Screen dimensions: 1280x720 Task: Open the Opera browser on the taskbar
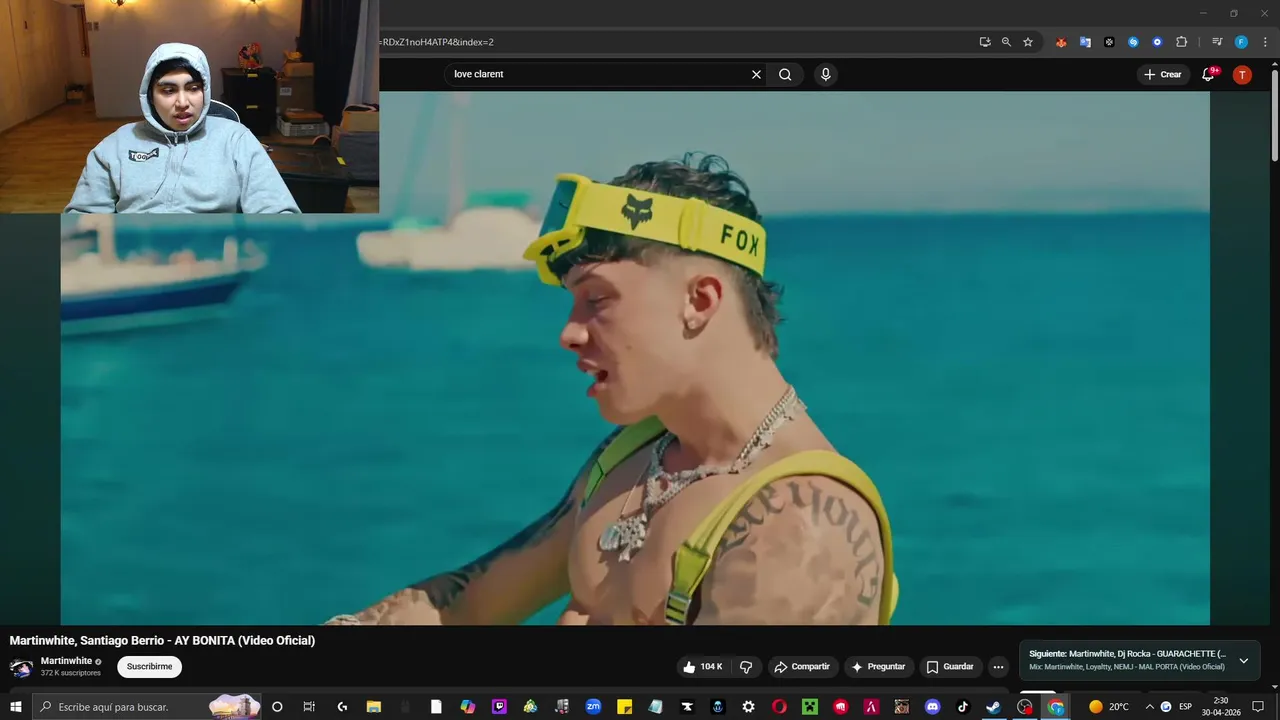click(779, 707)
